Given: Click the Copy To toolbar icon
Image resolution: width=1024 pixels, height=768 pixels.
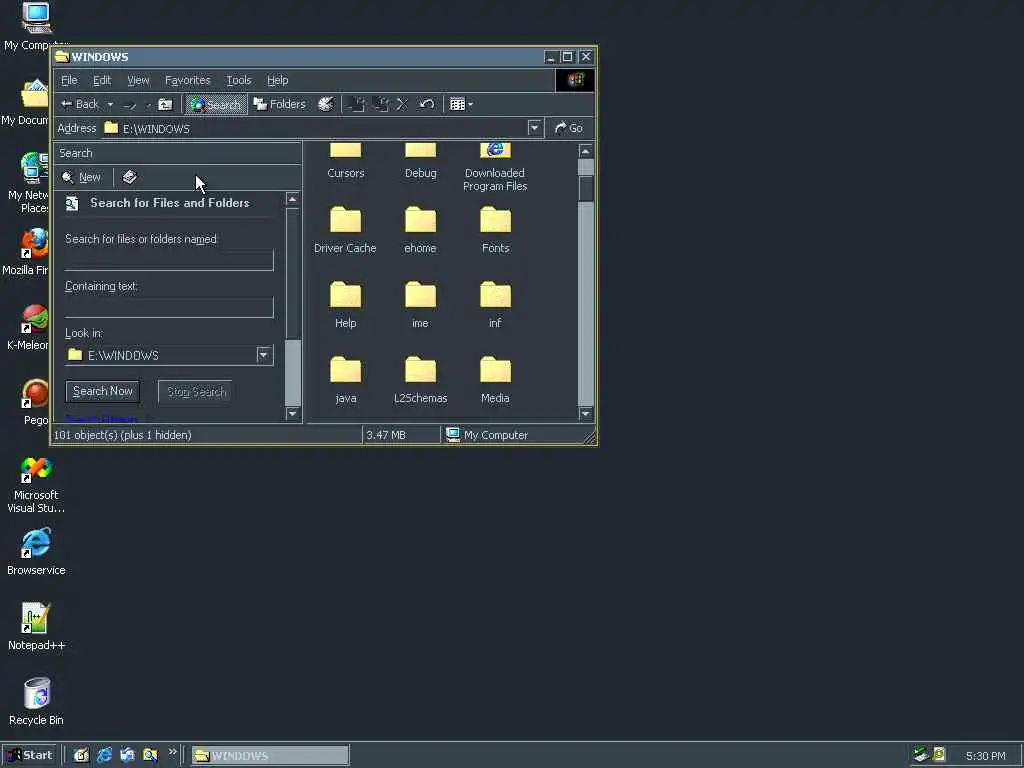Looking at the screenshot, I should click(x=381, y=104).
